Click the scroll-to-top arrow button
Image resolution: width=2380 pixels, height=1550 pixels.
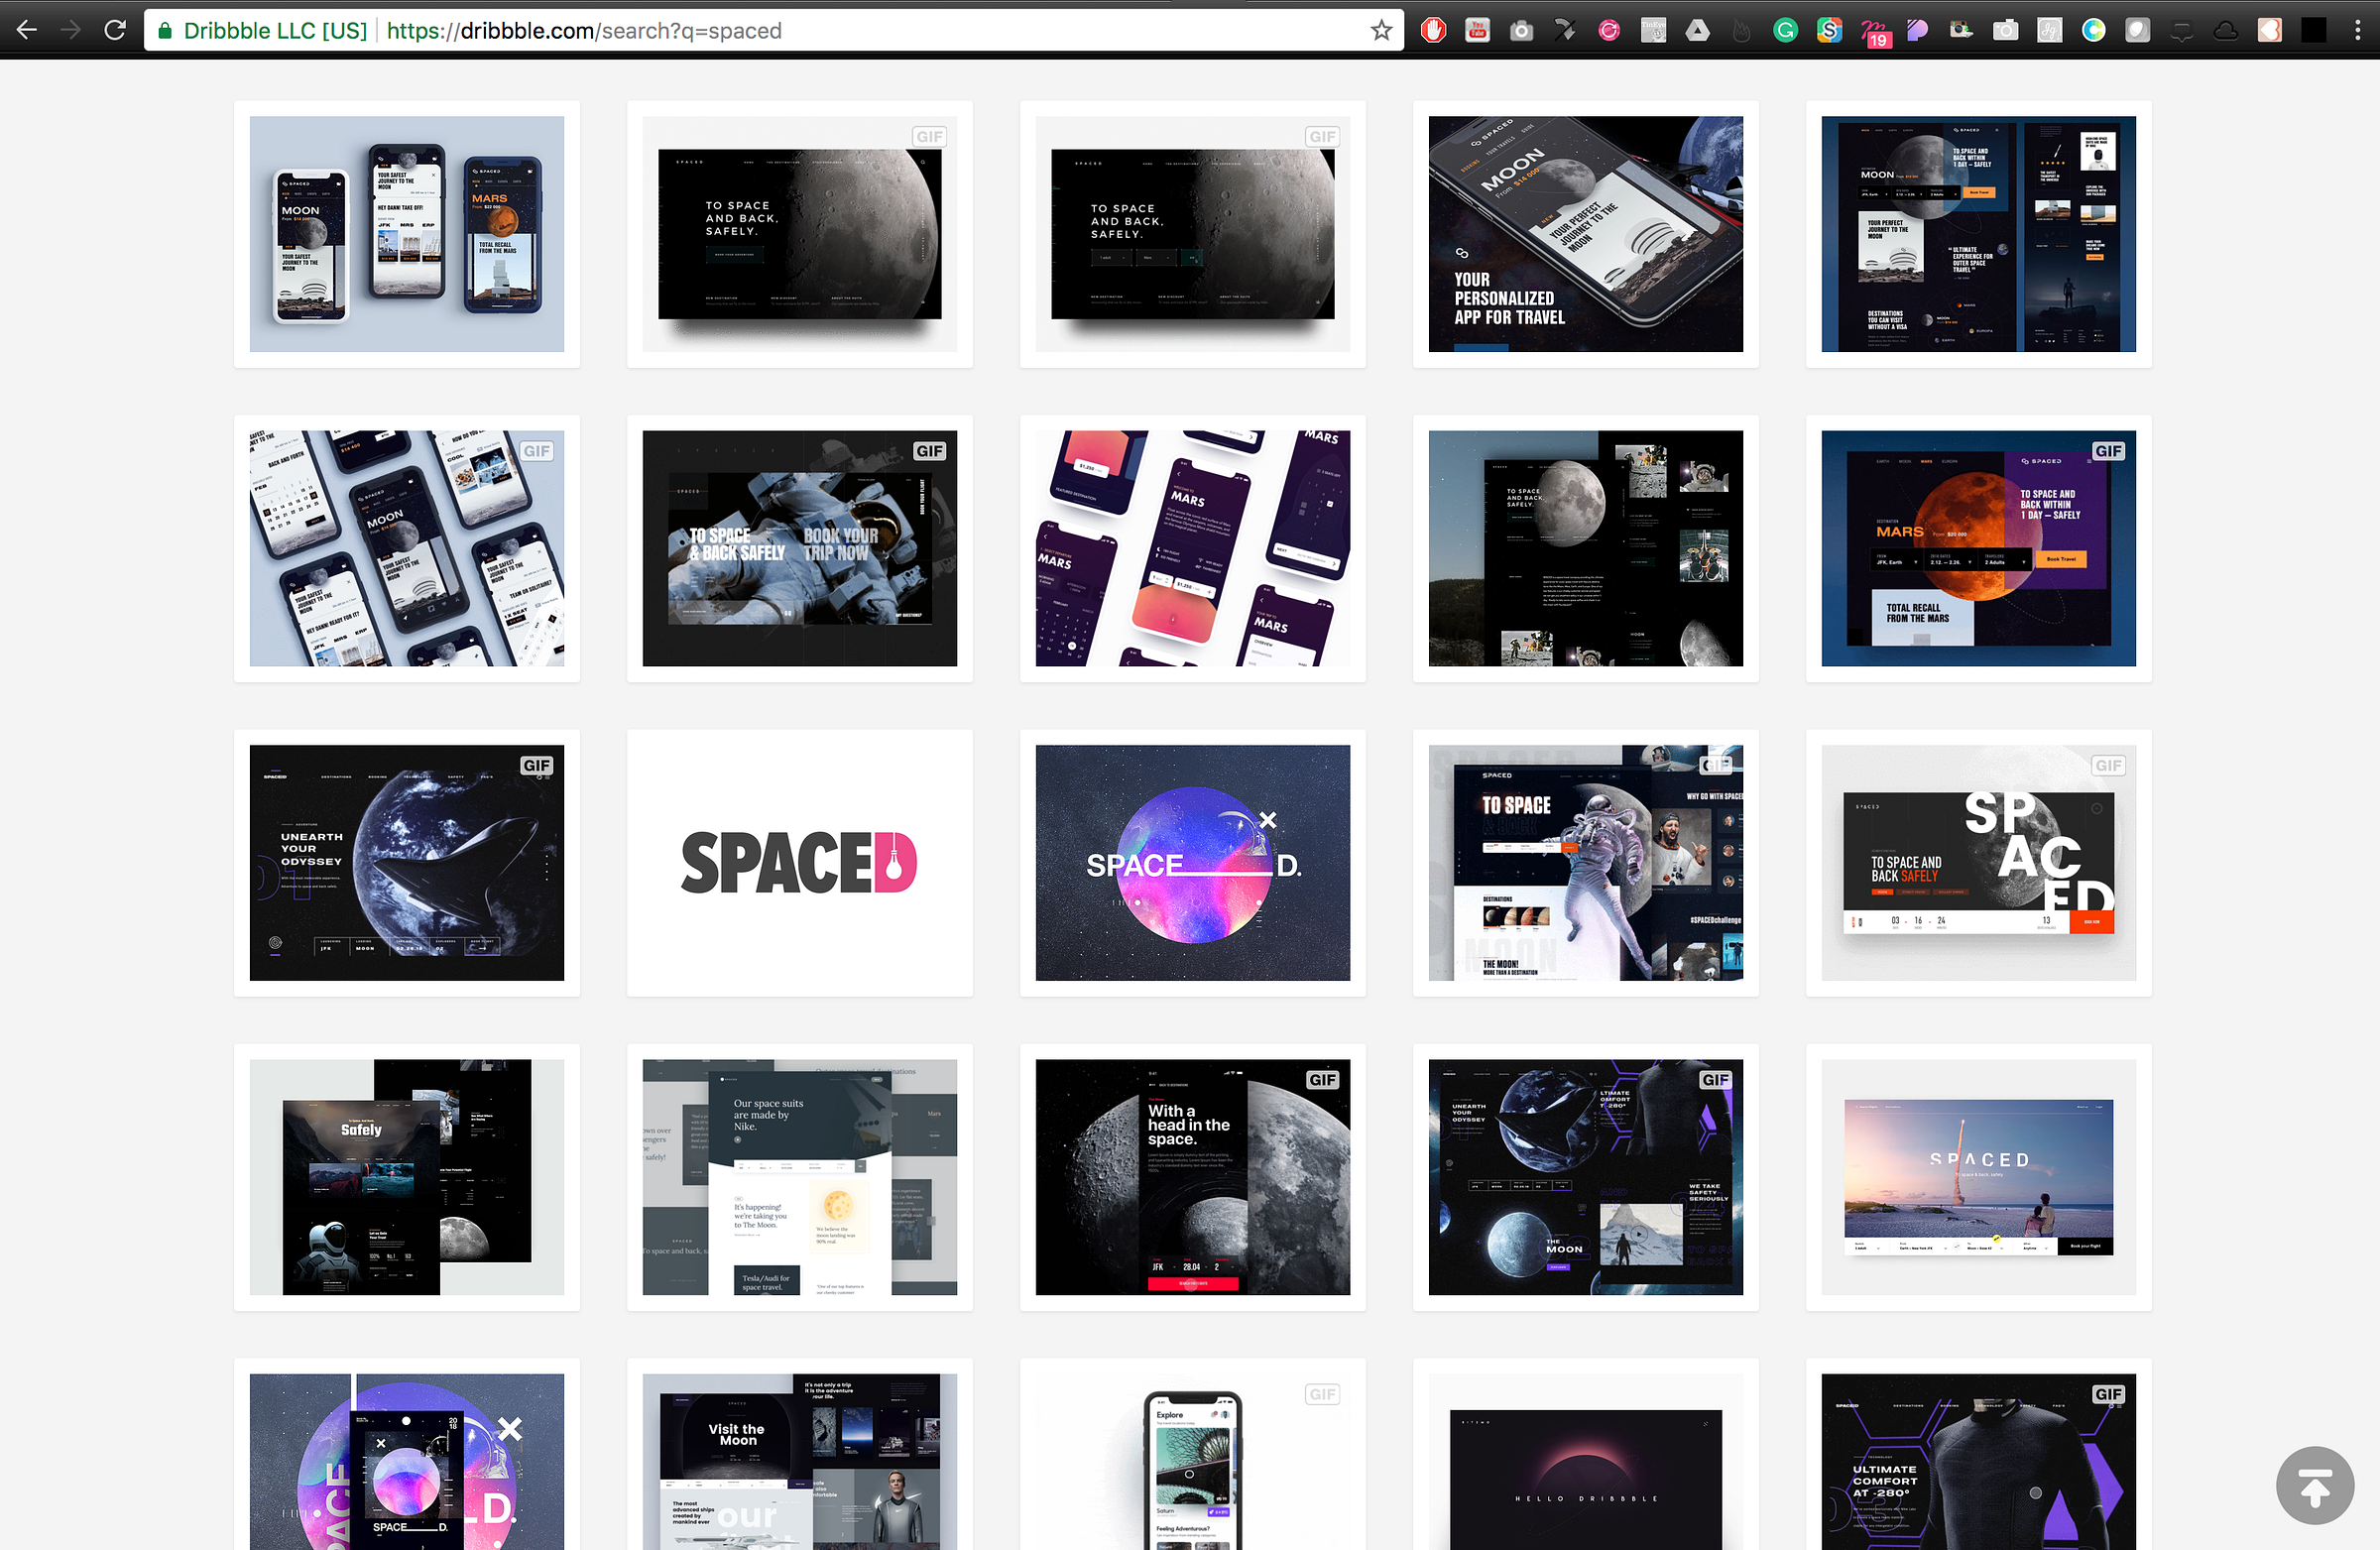click(2314, 1485)
